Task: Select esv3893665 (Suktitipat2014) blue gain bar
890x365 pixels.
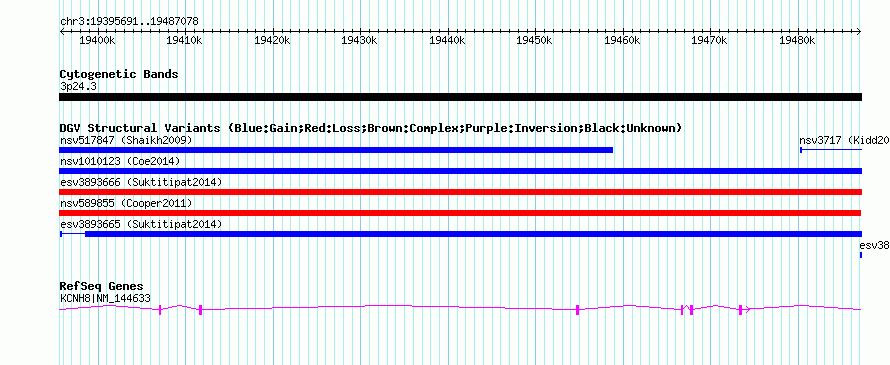Action: coord(460,234)
